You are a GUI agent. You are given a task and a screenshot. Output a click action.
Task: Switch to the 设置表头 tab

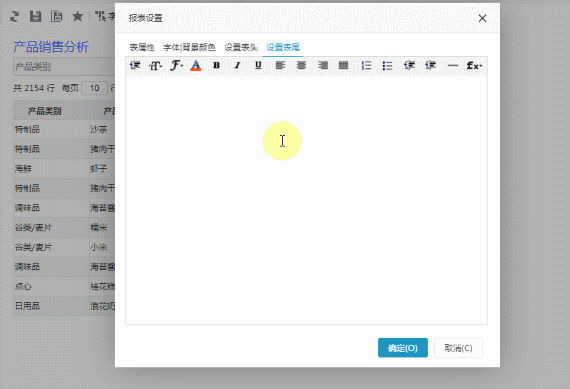click(x=241, y=47)
